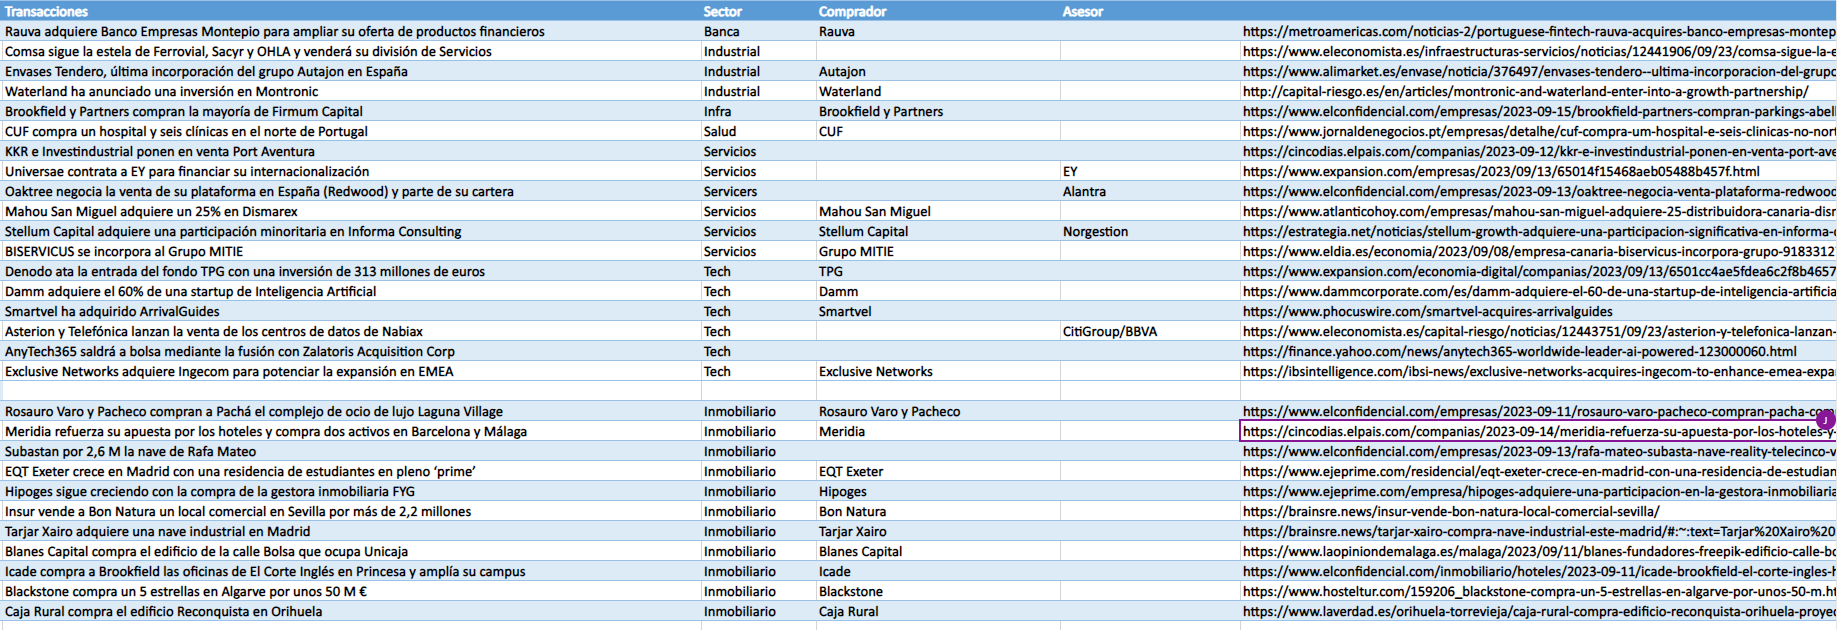Screen dimensions: 1837x630
Task: Select the Transacciones header cell
Action: 350,11
